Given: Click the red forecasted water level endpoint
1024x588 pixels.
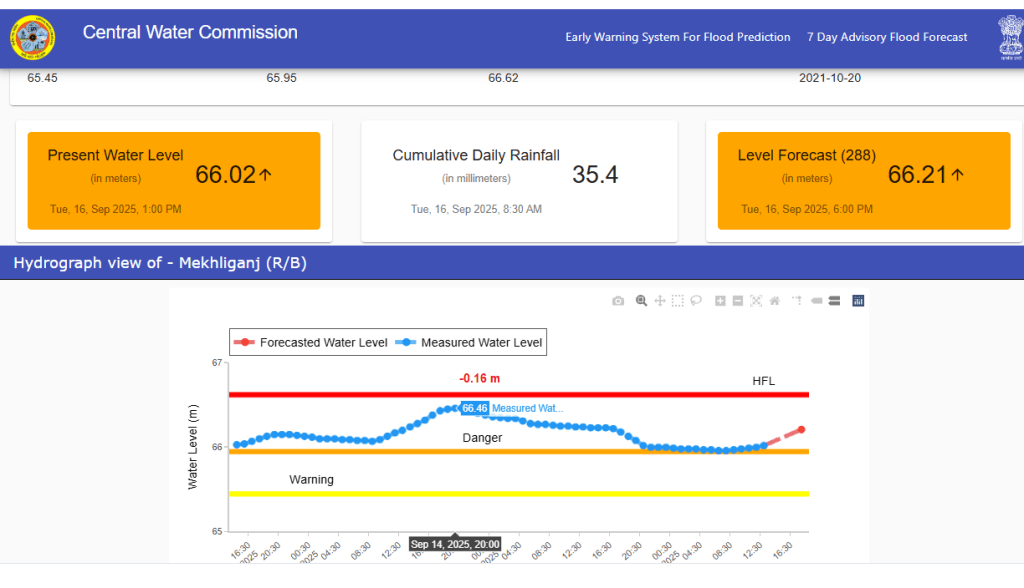Looking at the screenshot, I should pyautogui.click(x=801, y=430).
